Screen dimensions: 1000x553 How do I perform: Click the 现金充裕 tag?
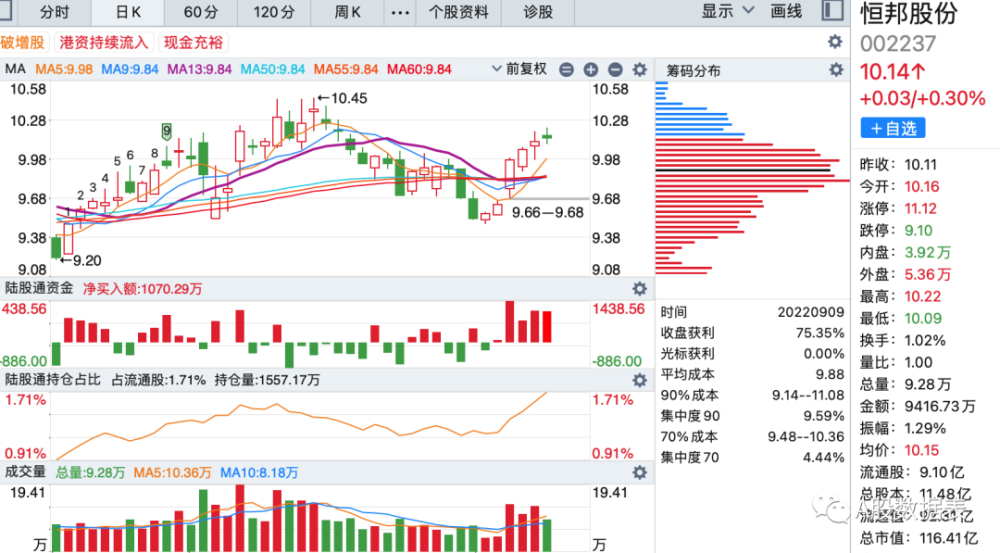[193, 43]
